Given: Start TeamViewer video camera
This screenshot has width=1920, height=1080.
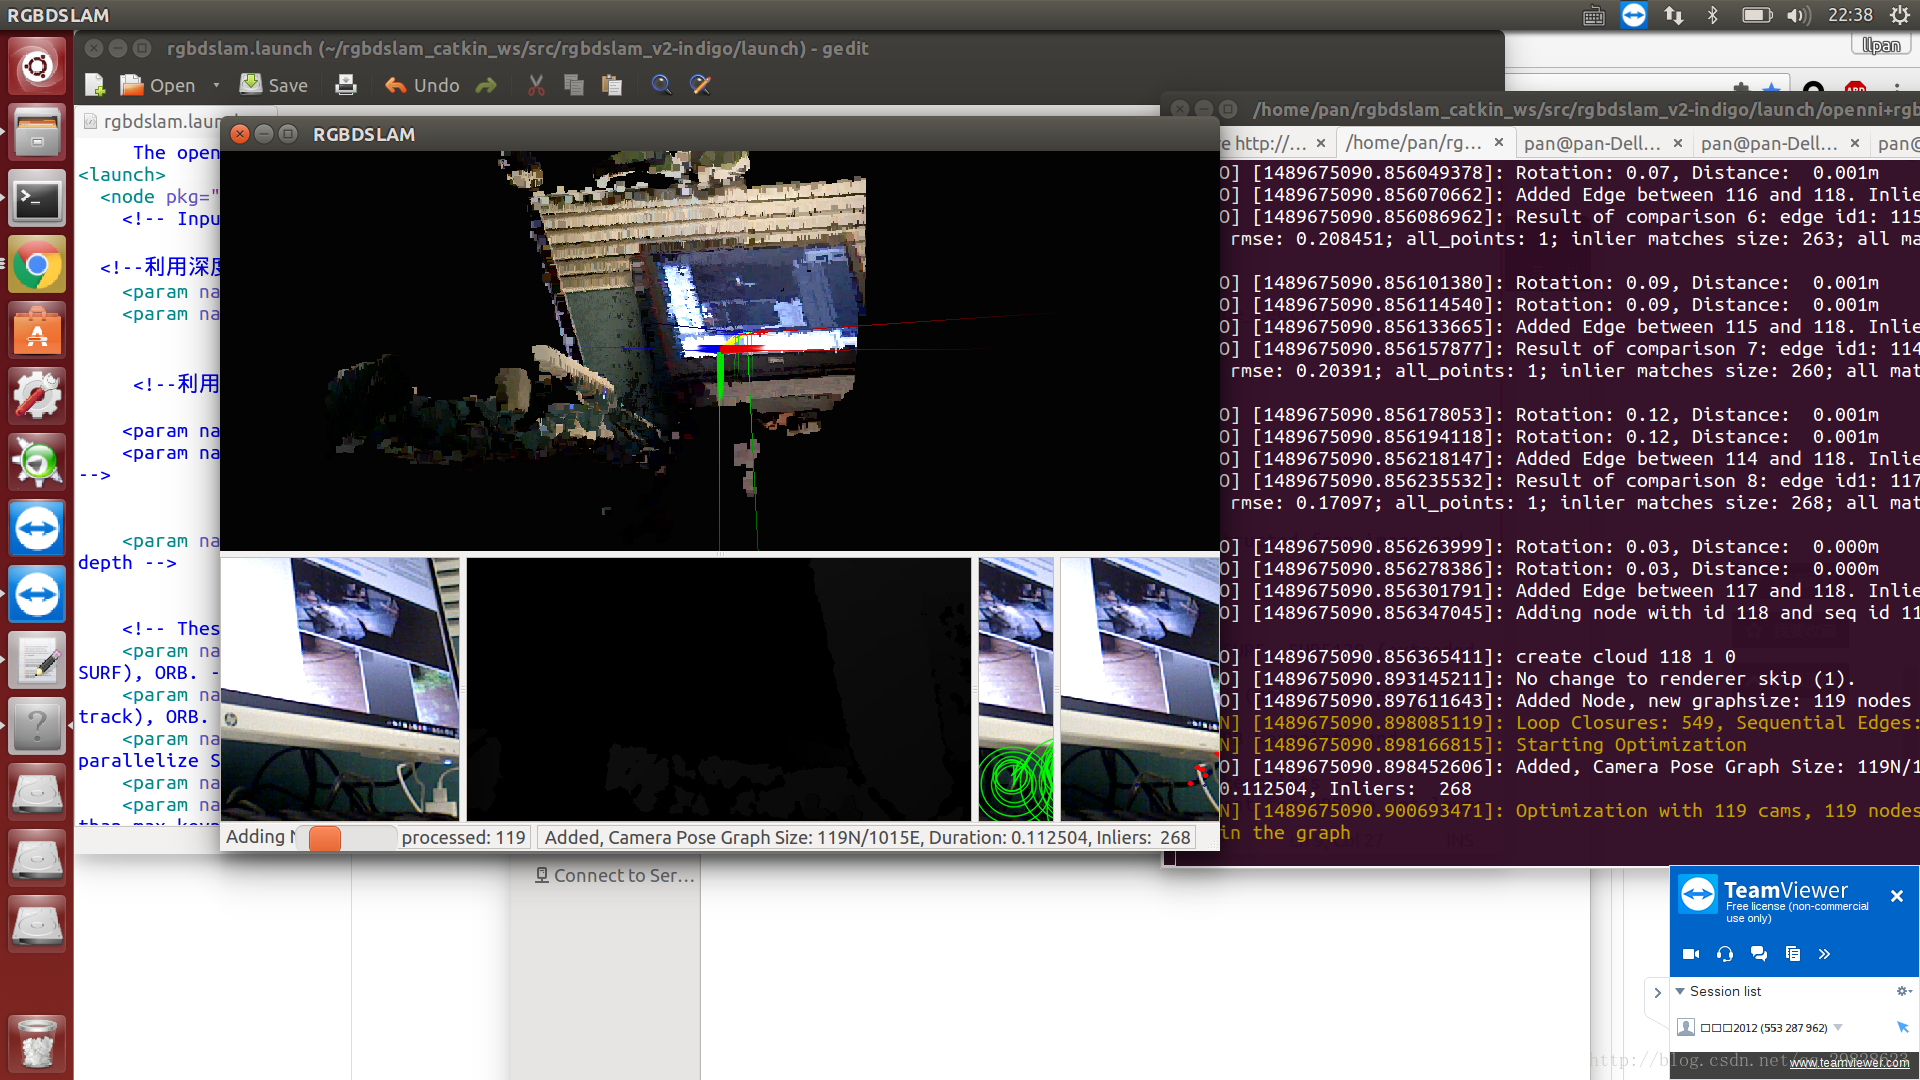Looking at the screenshot, I should [1691, 954].
